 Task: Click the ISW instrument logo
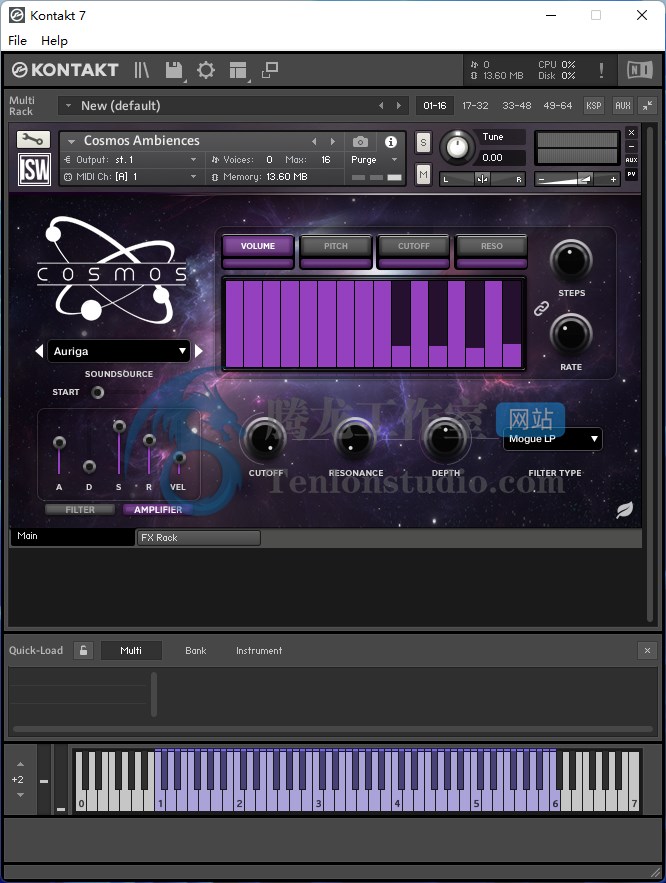[34, 169]
